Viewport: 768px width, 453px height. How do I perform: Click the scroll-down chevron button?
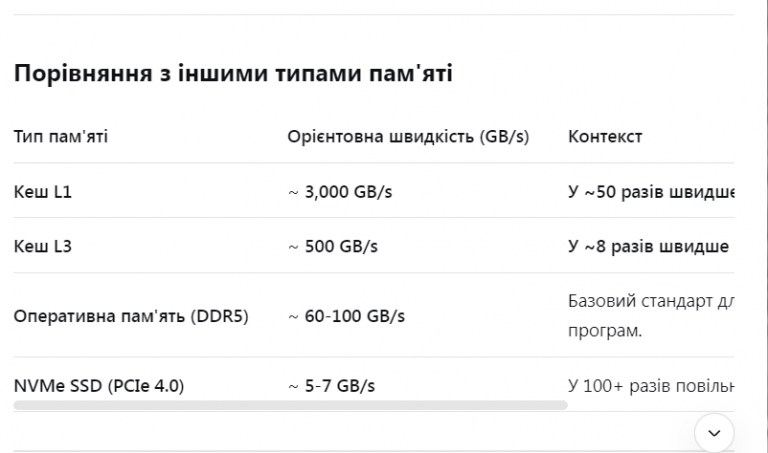click(714, 432)
